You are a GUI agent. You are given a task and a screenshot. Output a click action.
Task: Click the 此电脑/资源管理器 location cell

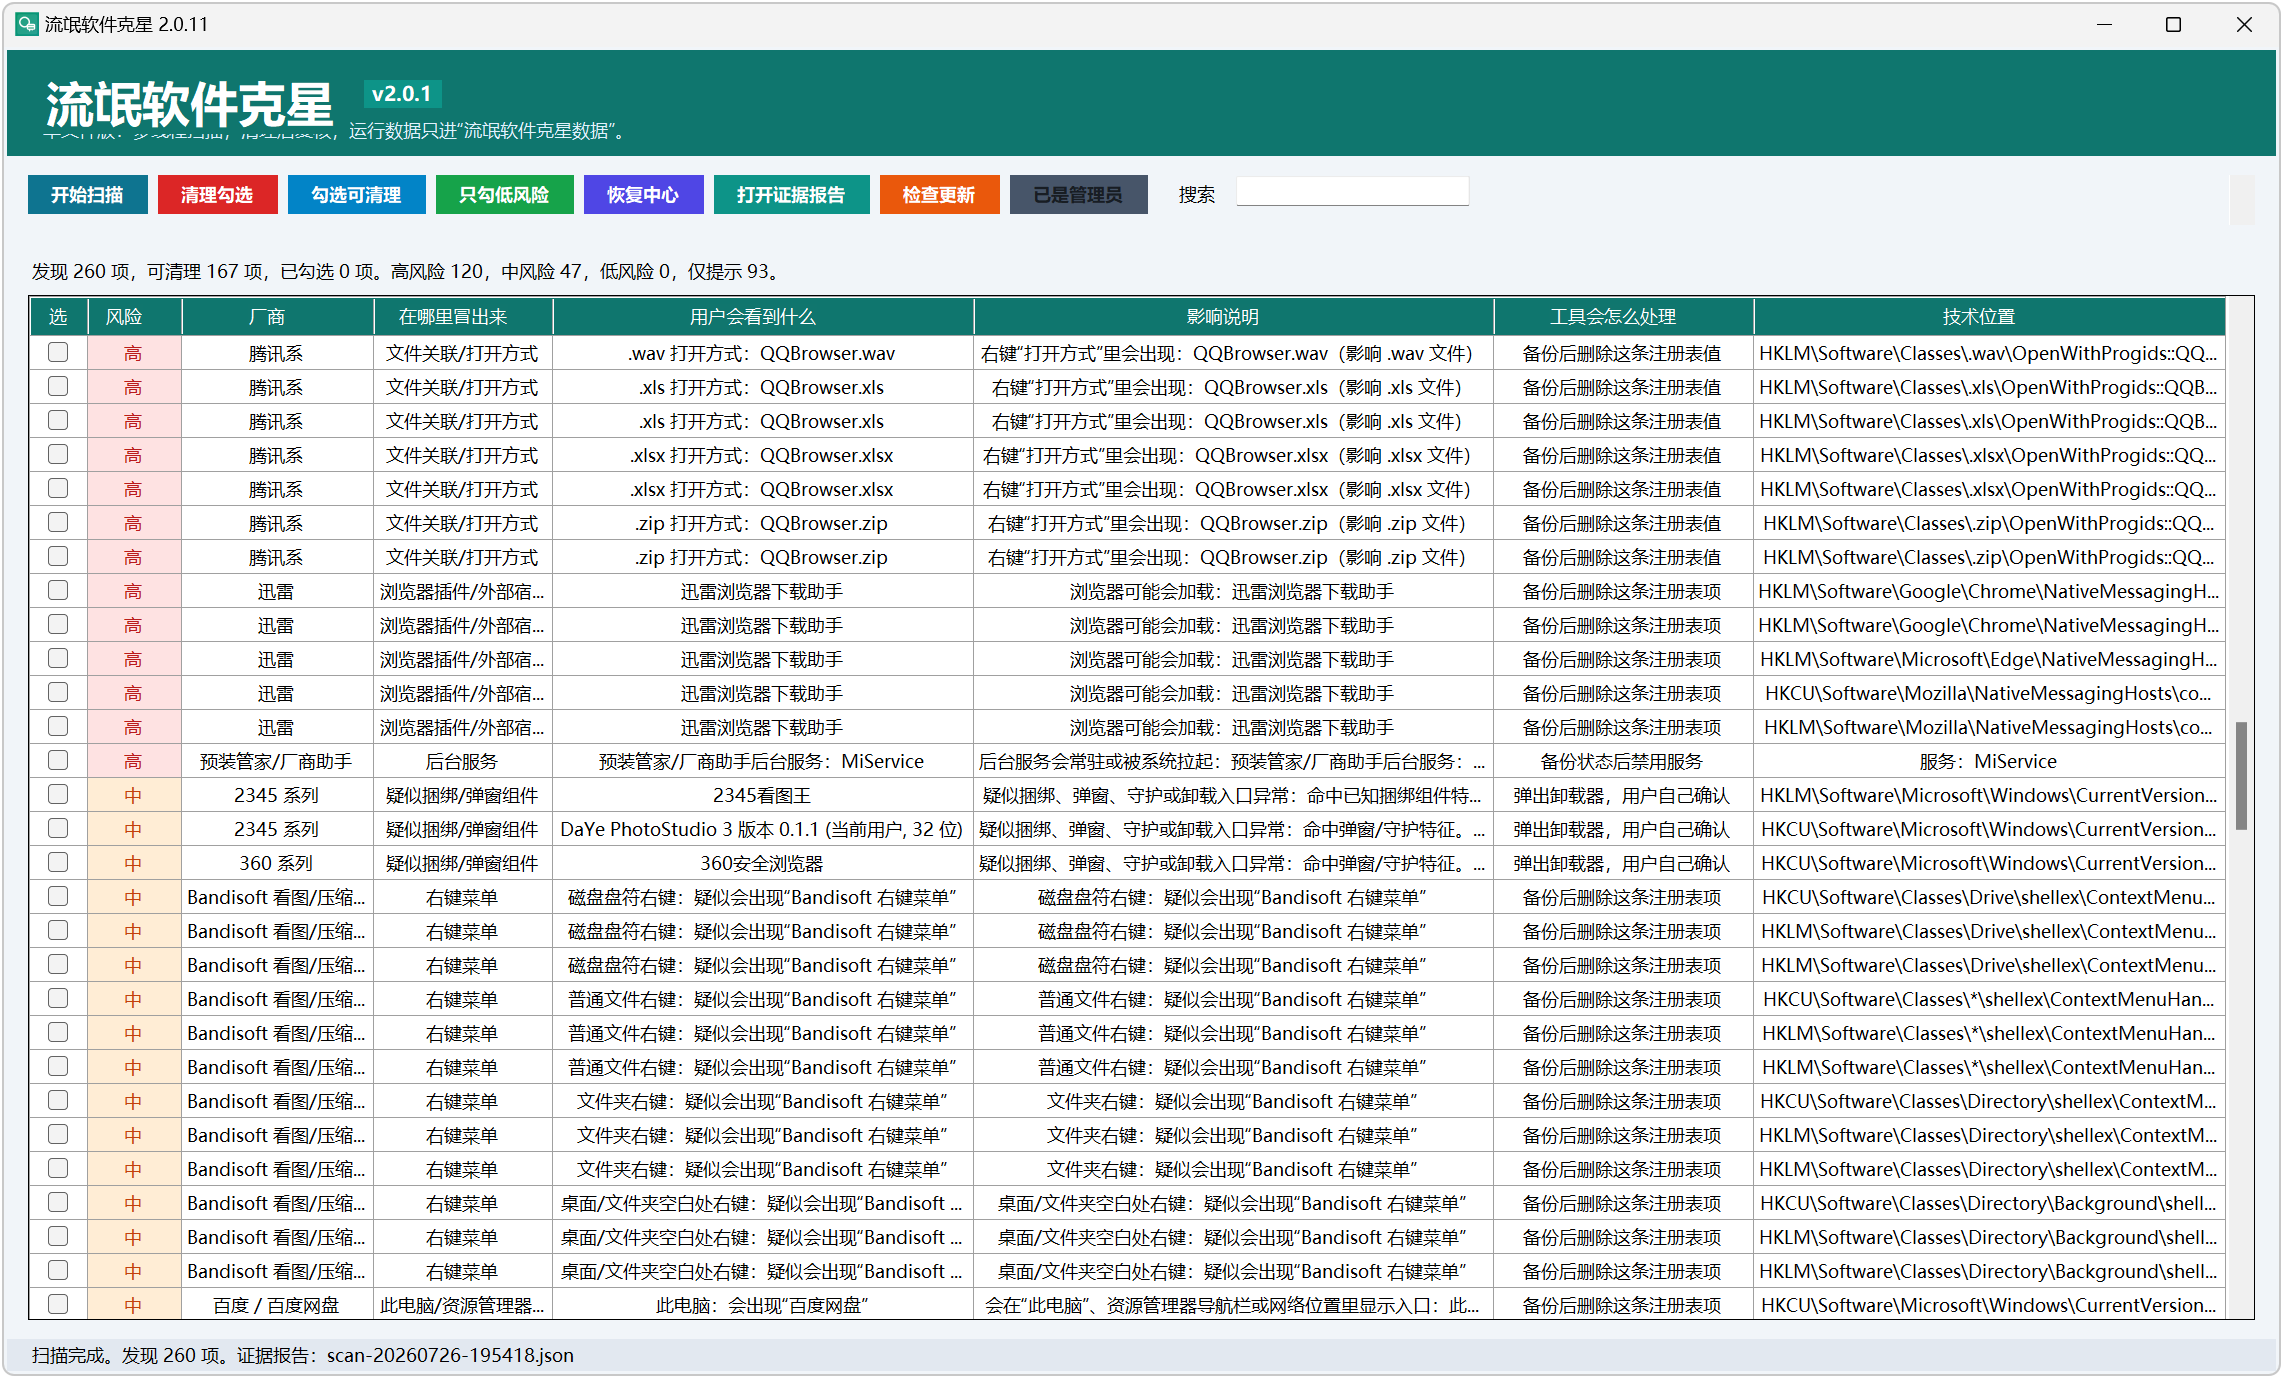point(463,1305)
